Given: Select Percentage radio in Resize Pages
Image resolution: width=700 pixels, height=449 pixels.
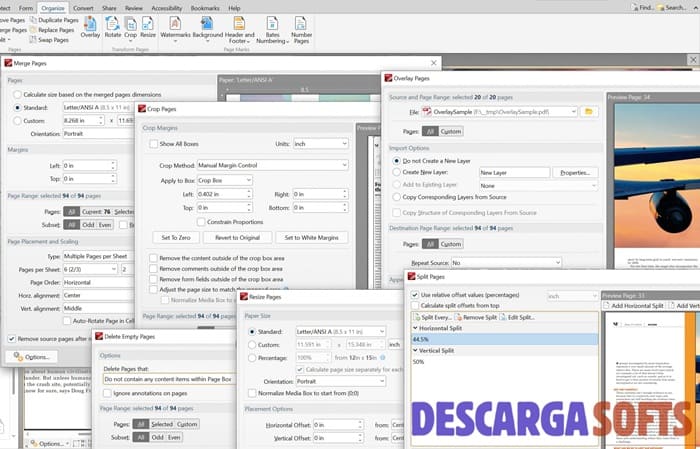Looking at the screenshot, I should (252, 358).
